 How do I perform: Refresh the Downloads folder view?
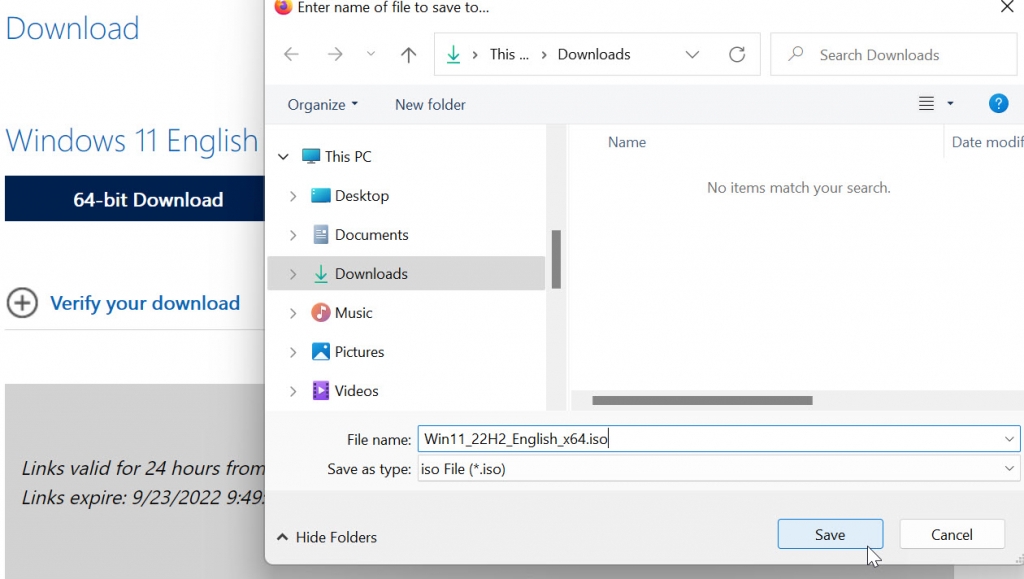738,54
